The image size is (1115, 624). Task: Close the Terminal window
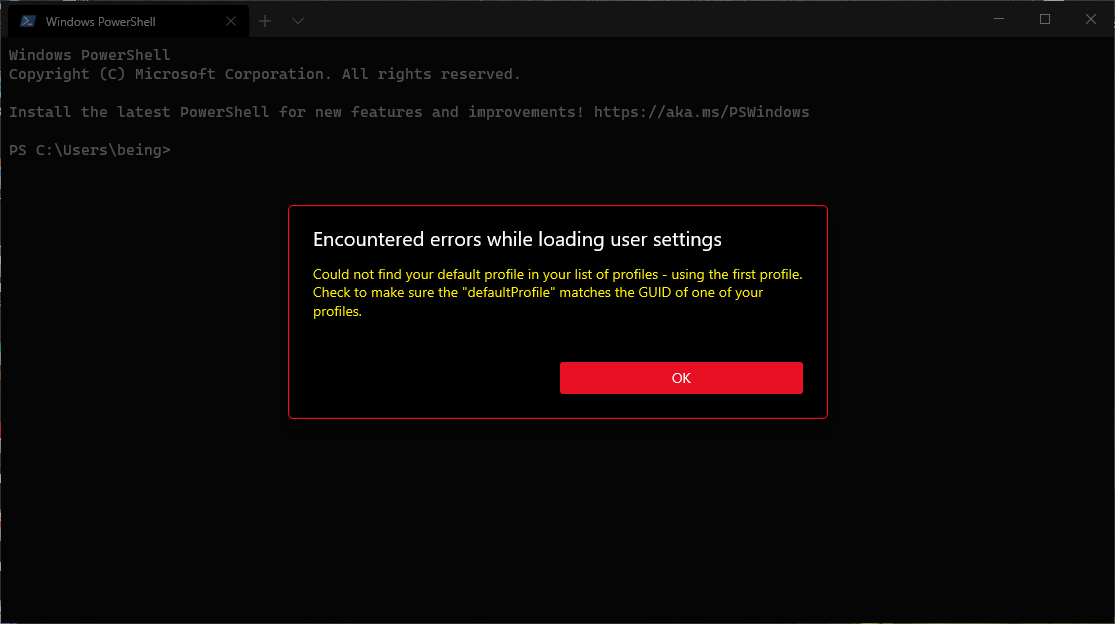tap(1090, 19)
